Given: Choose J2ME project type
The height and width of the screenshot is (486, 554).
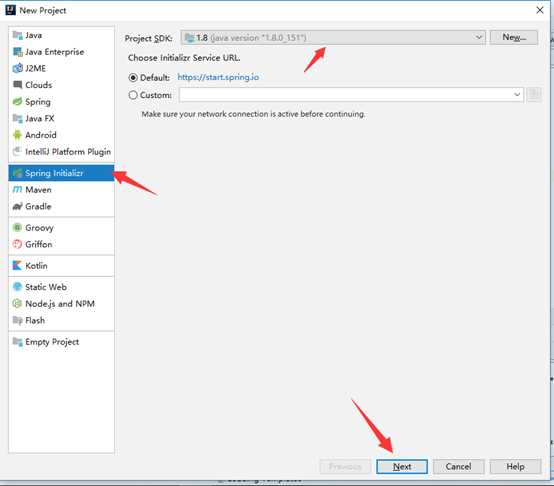Looking at the screenshot, I should [x=61, y=68].
